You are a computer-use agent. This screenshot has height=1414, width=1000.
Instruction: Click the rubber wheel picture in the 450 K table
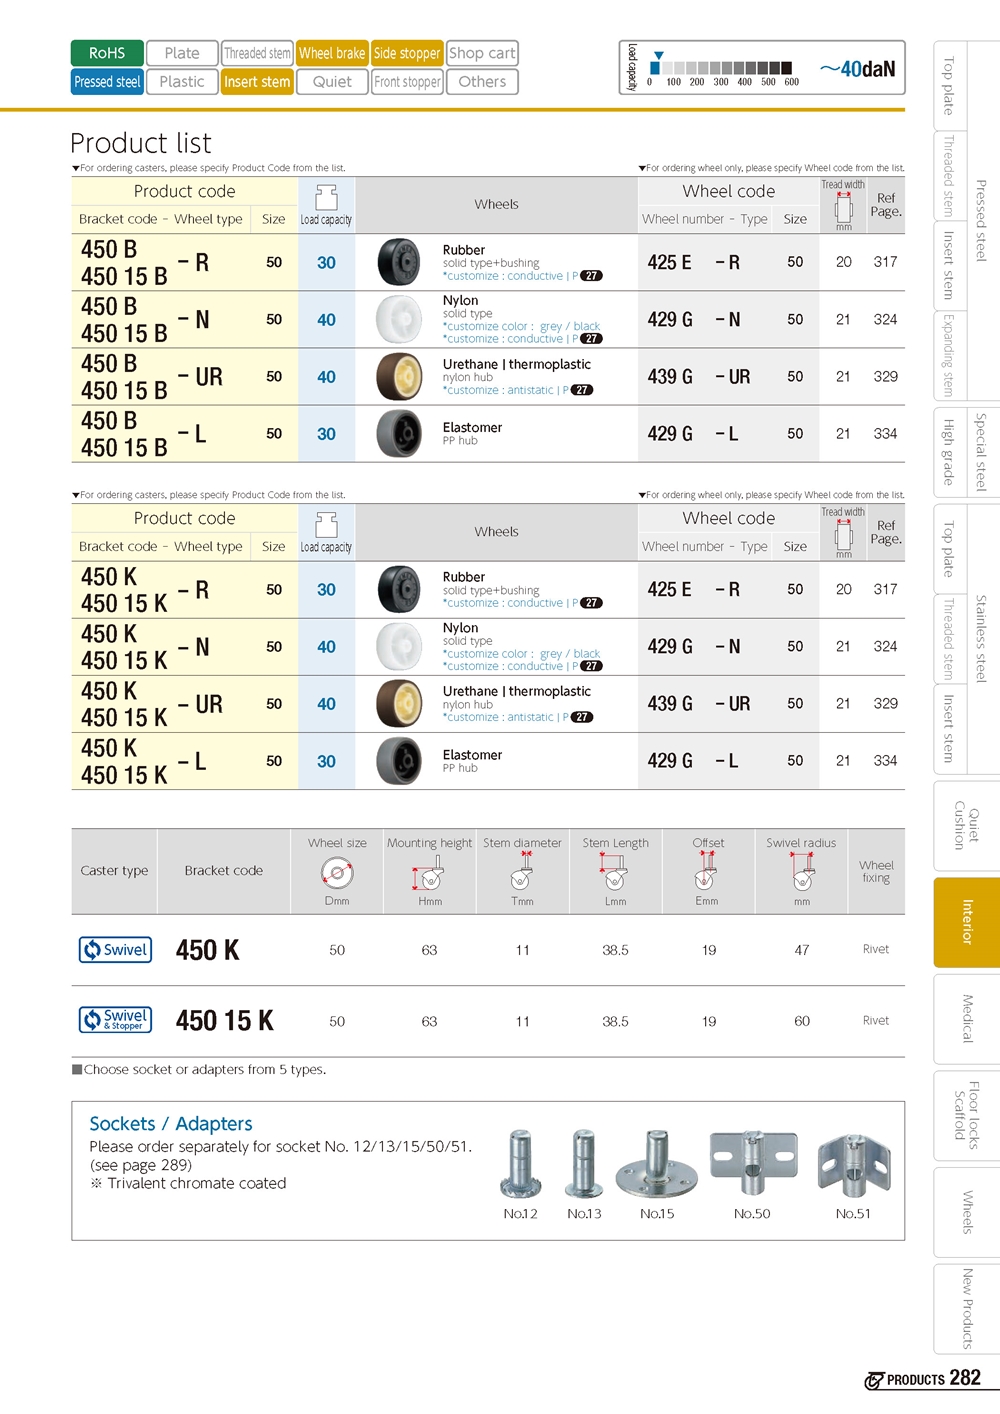pyautogui.click(x=399, y=589)
